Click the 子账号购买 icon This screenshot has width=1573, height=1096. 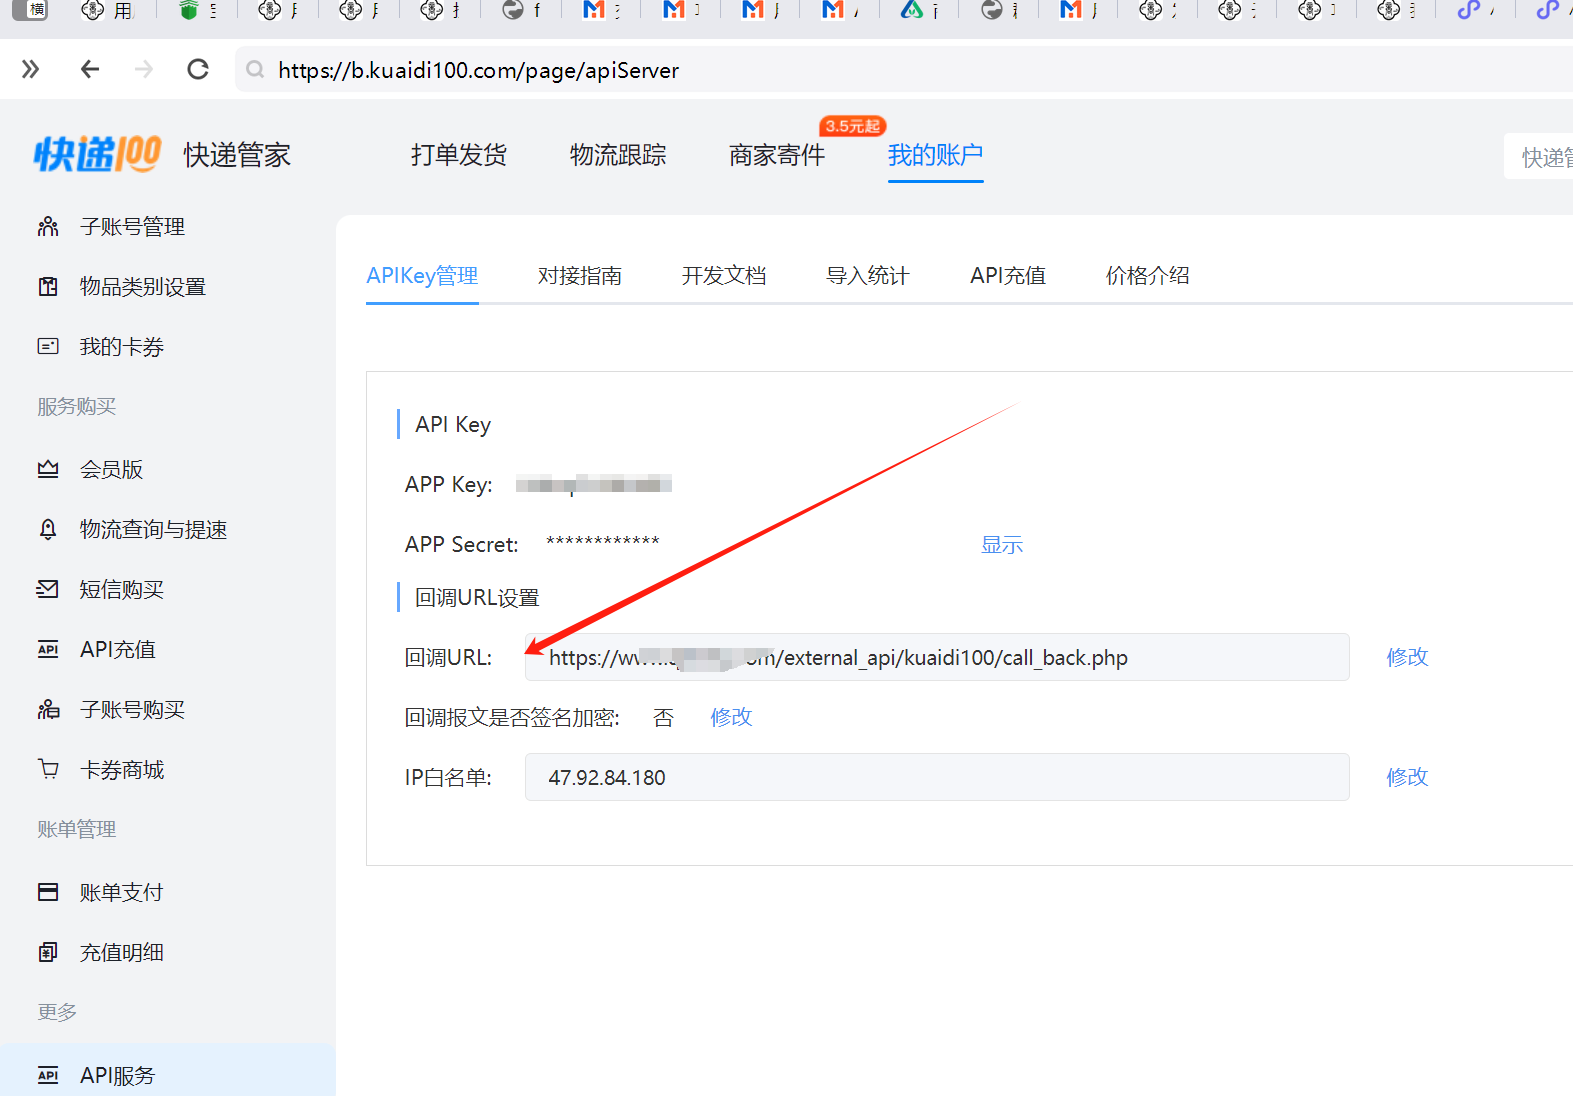click(48, 709)
